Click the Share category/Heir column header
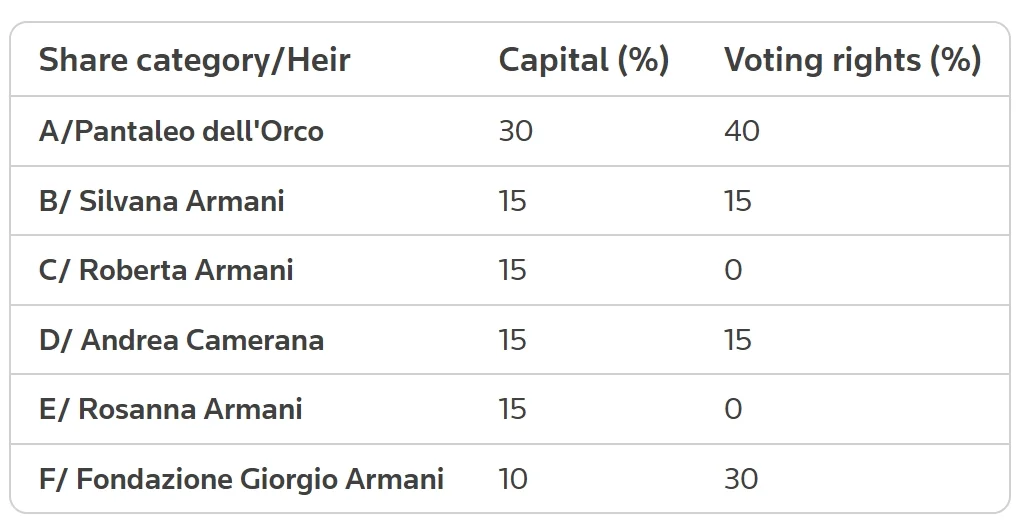Screen dimensions: 1029x523 click(x=194, y=60)
